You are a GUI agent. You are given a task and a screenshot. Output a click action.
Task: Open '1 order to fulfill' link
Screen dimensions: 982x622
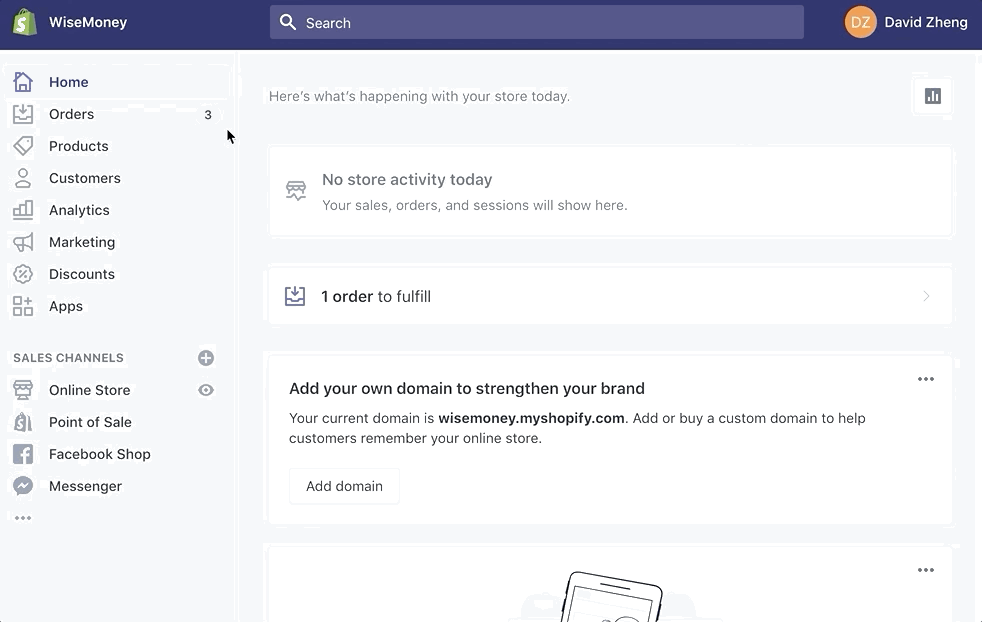click(x=376, y=296)
